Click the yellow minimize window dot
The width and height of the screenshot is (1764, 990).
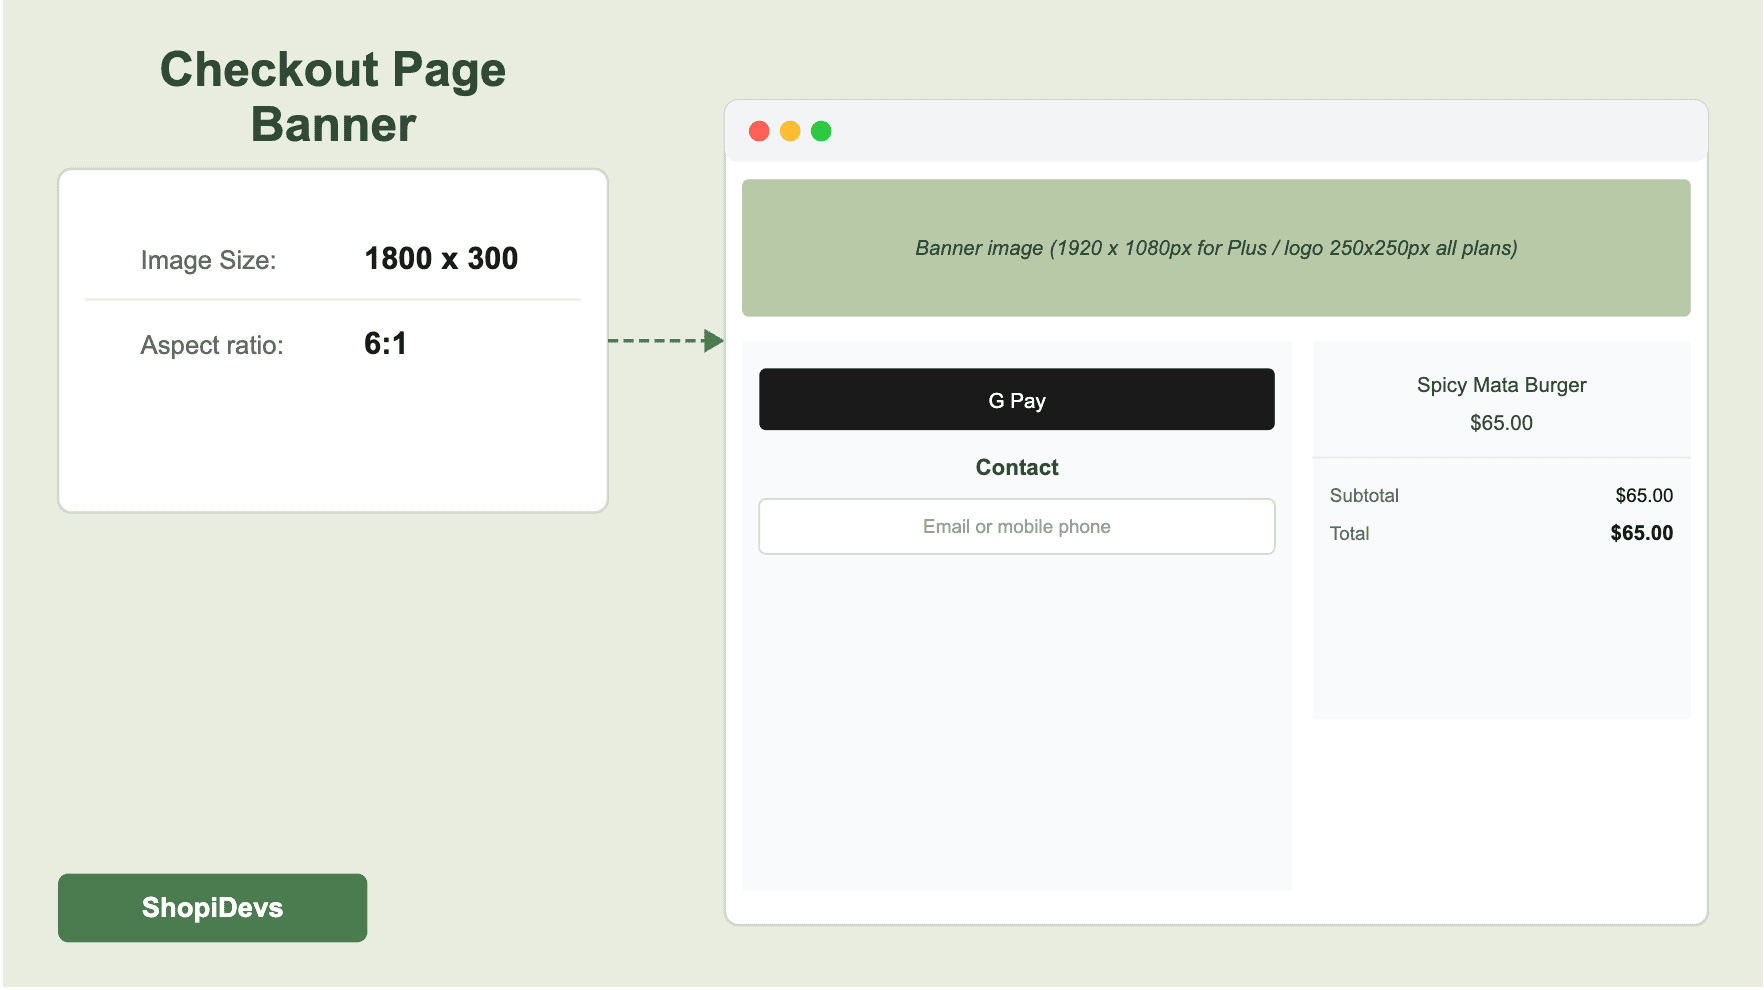(x=790, y=131)
